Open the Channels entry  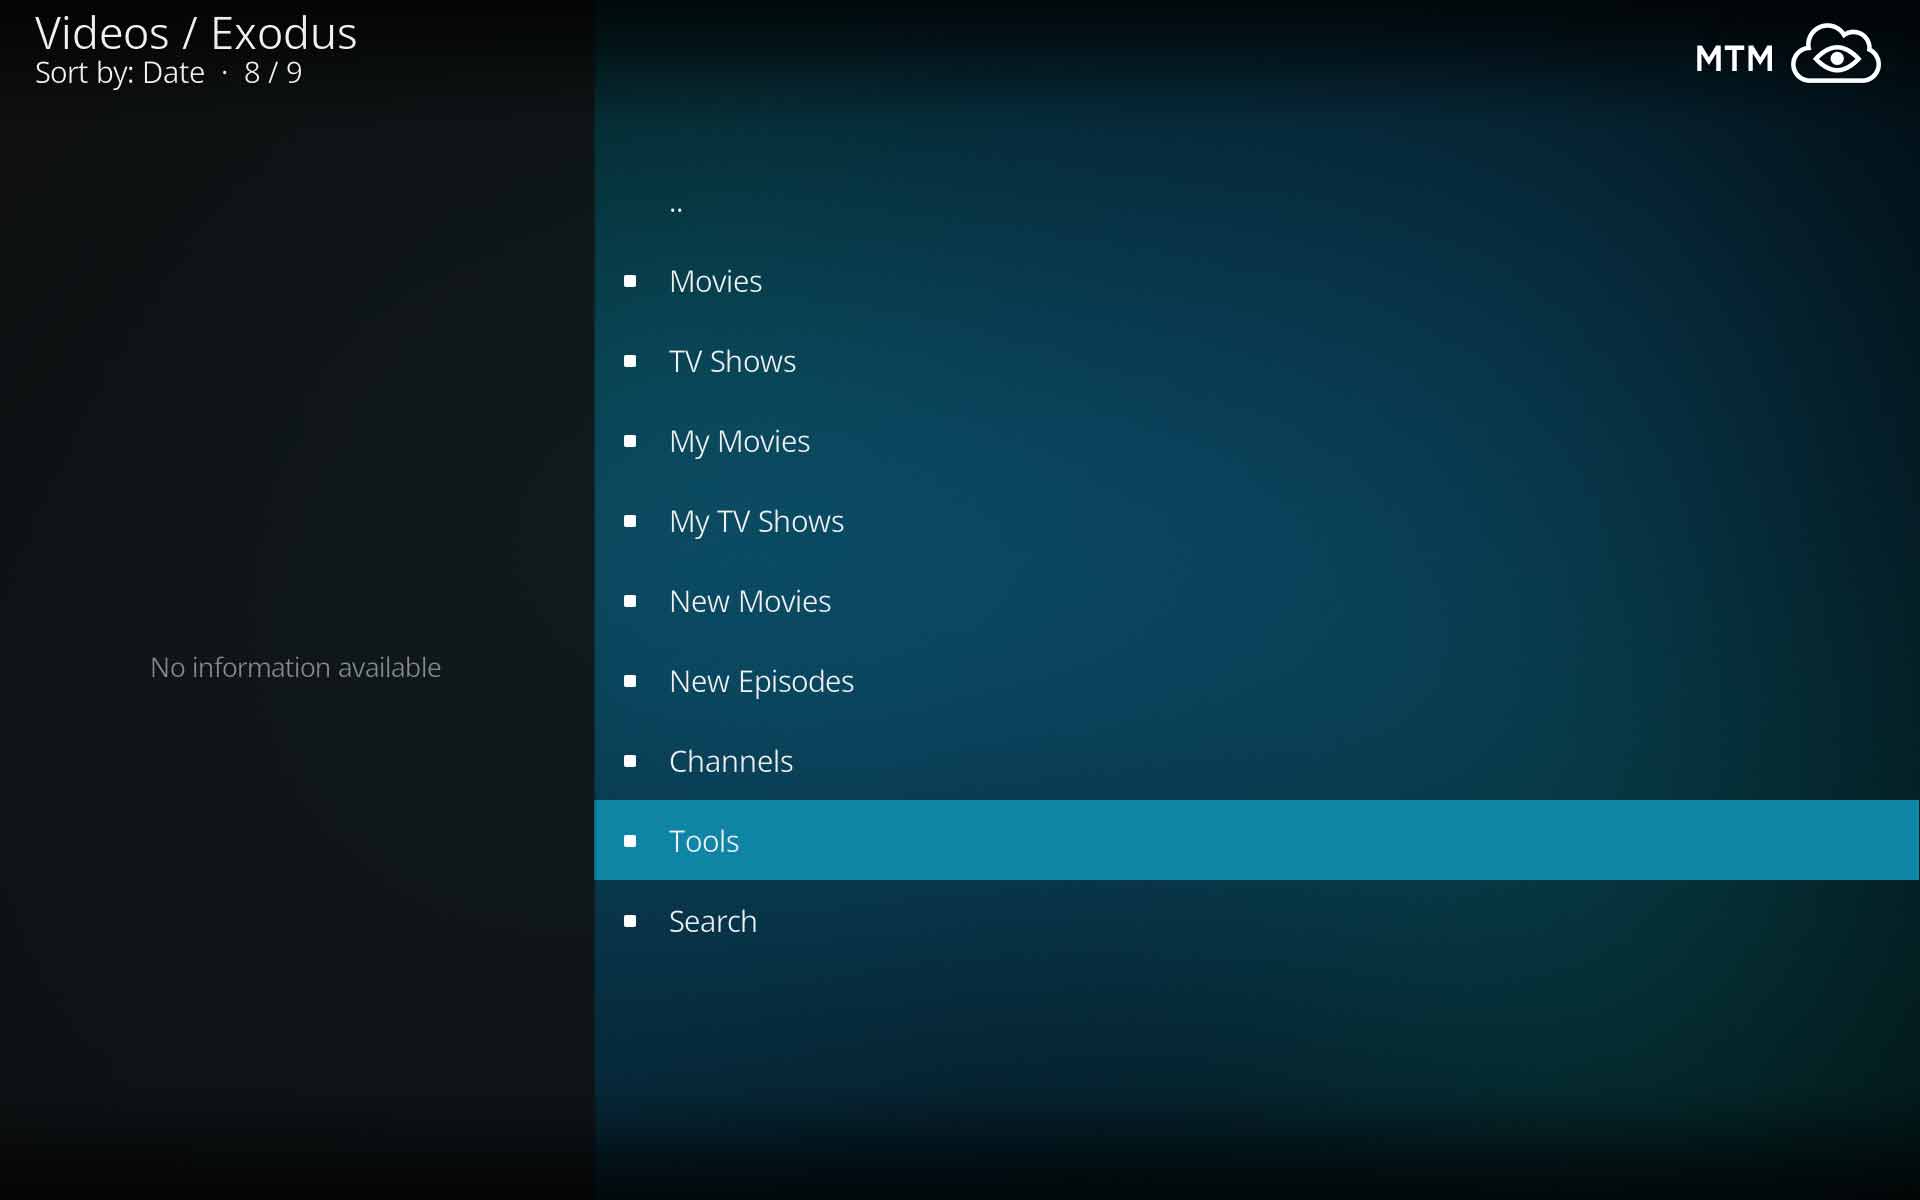pyautogui.click(x=1256, y=761)
